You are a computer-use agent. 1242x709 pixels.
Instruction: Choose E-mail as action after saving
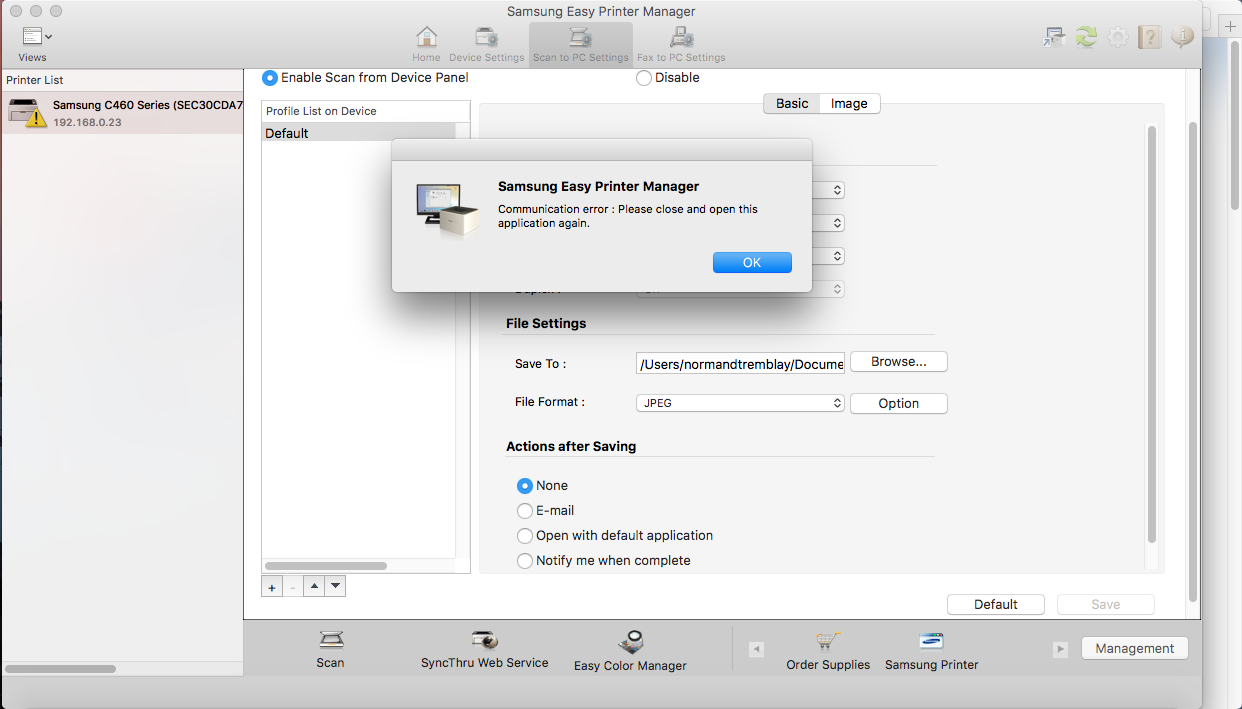click(525, 511)
